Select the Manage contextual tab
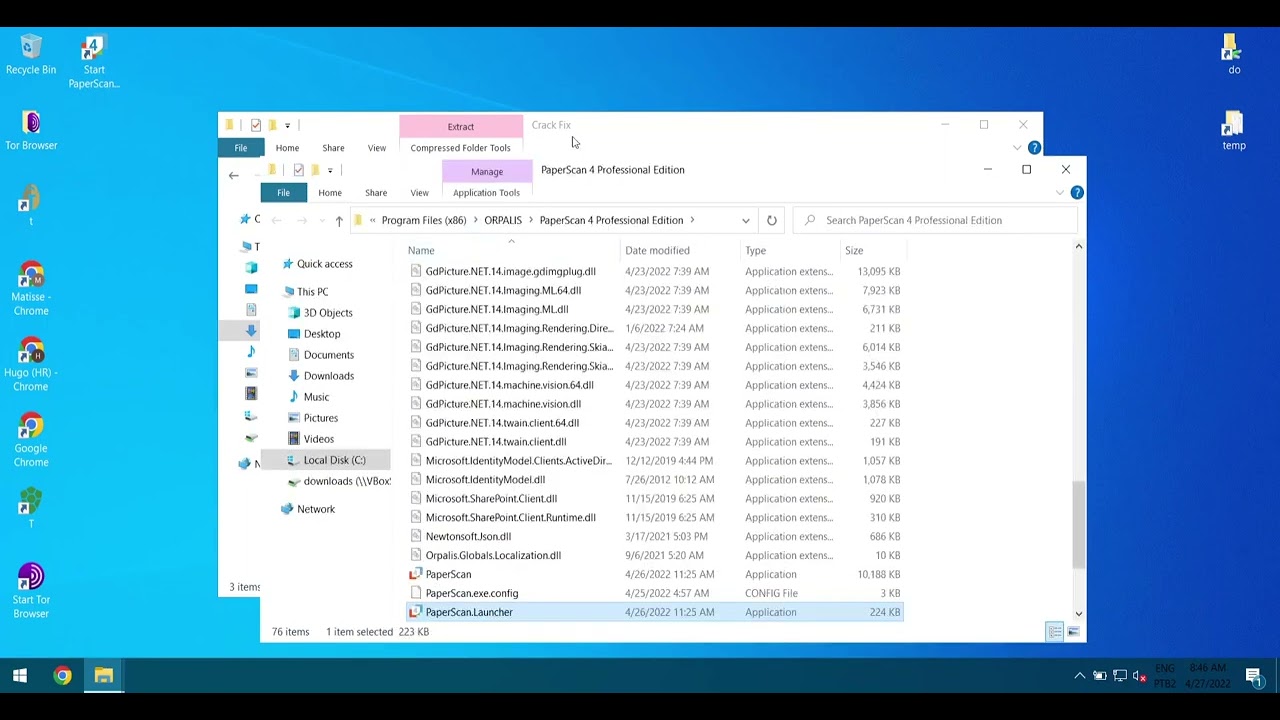The height and width of the screenshot is (720, 1280). click(x=487, y=171)
